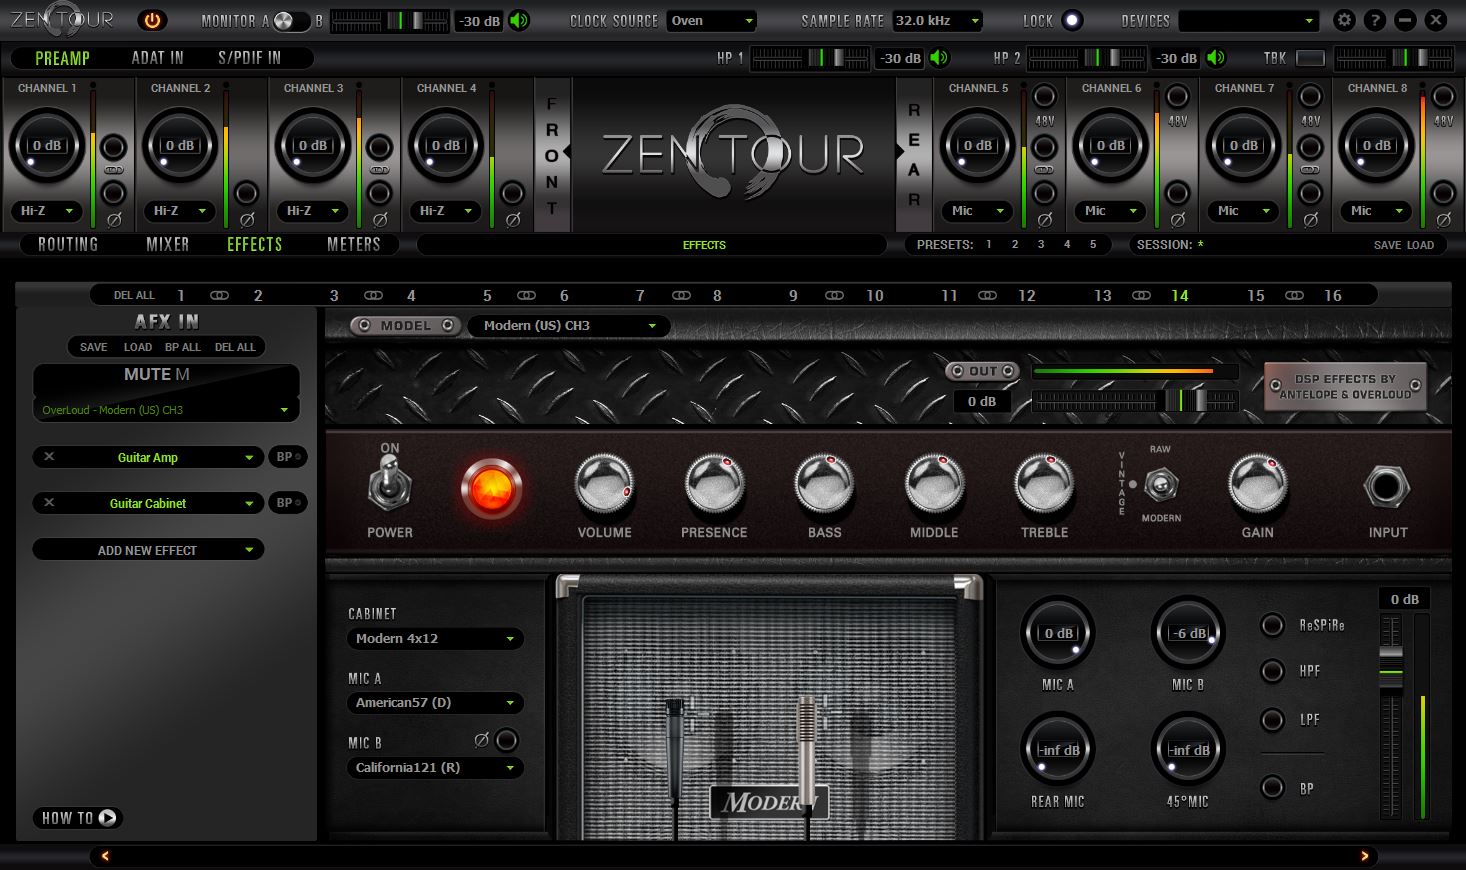Open the MIC A American57 dropdown
The width and height of the screenshot is (1466, 870).
tap(435, 702)
